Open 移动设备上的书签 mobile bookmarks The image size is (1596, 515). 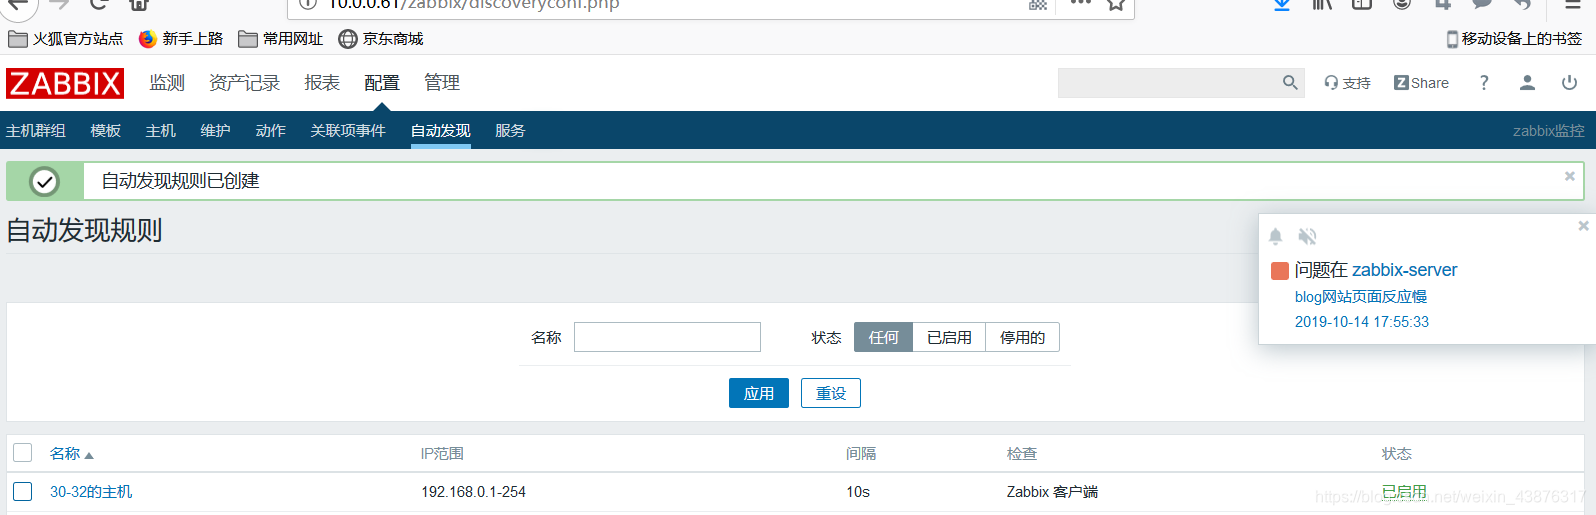point(1514,39)
